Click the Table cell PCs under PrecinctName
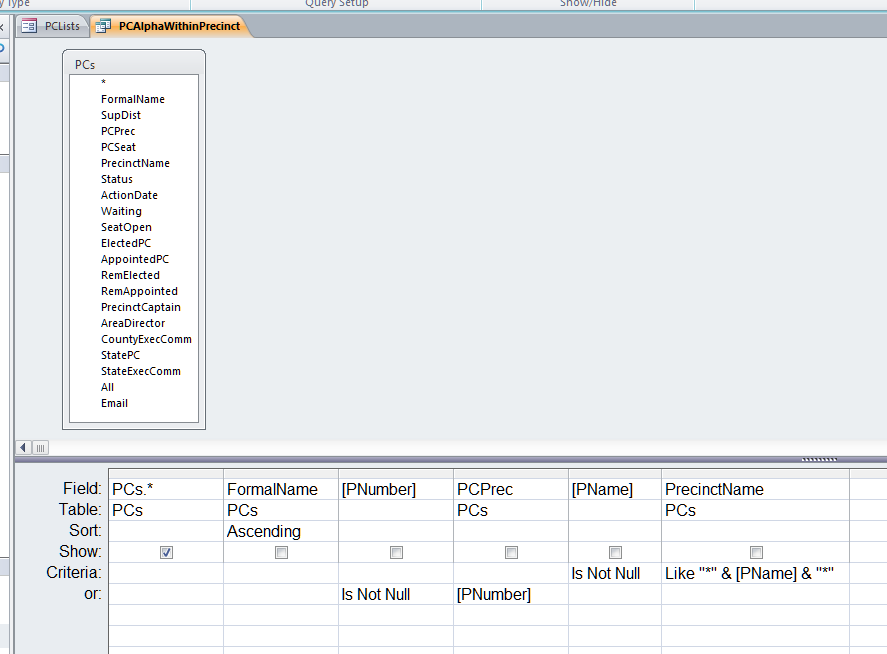Screen dimensions: 887x654 click(756, 510)
